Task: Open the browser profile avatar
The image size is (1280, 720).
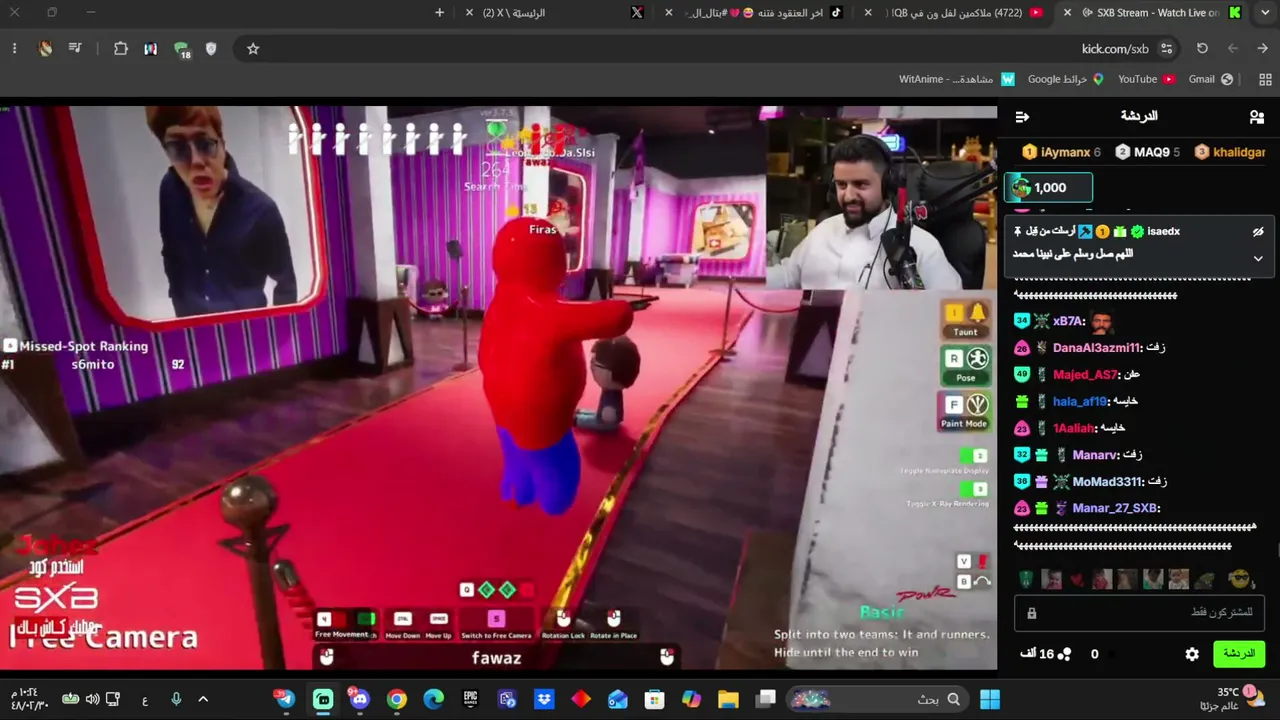Action: point(45,49)
